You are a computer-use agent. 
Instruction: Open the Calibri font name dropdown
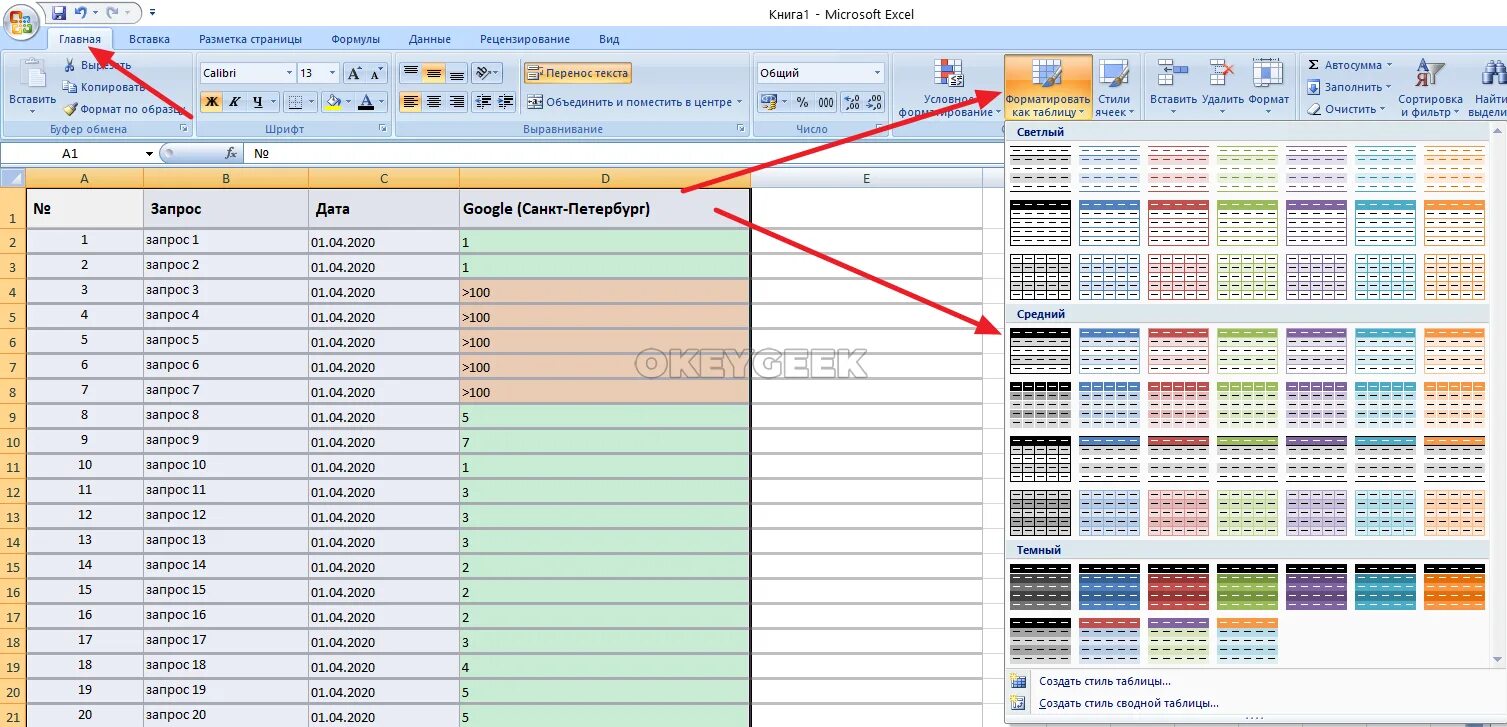289,73
